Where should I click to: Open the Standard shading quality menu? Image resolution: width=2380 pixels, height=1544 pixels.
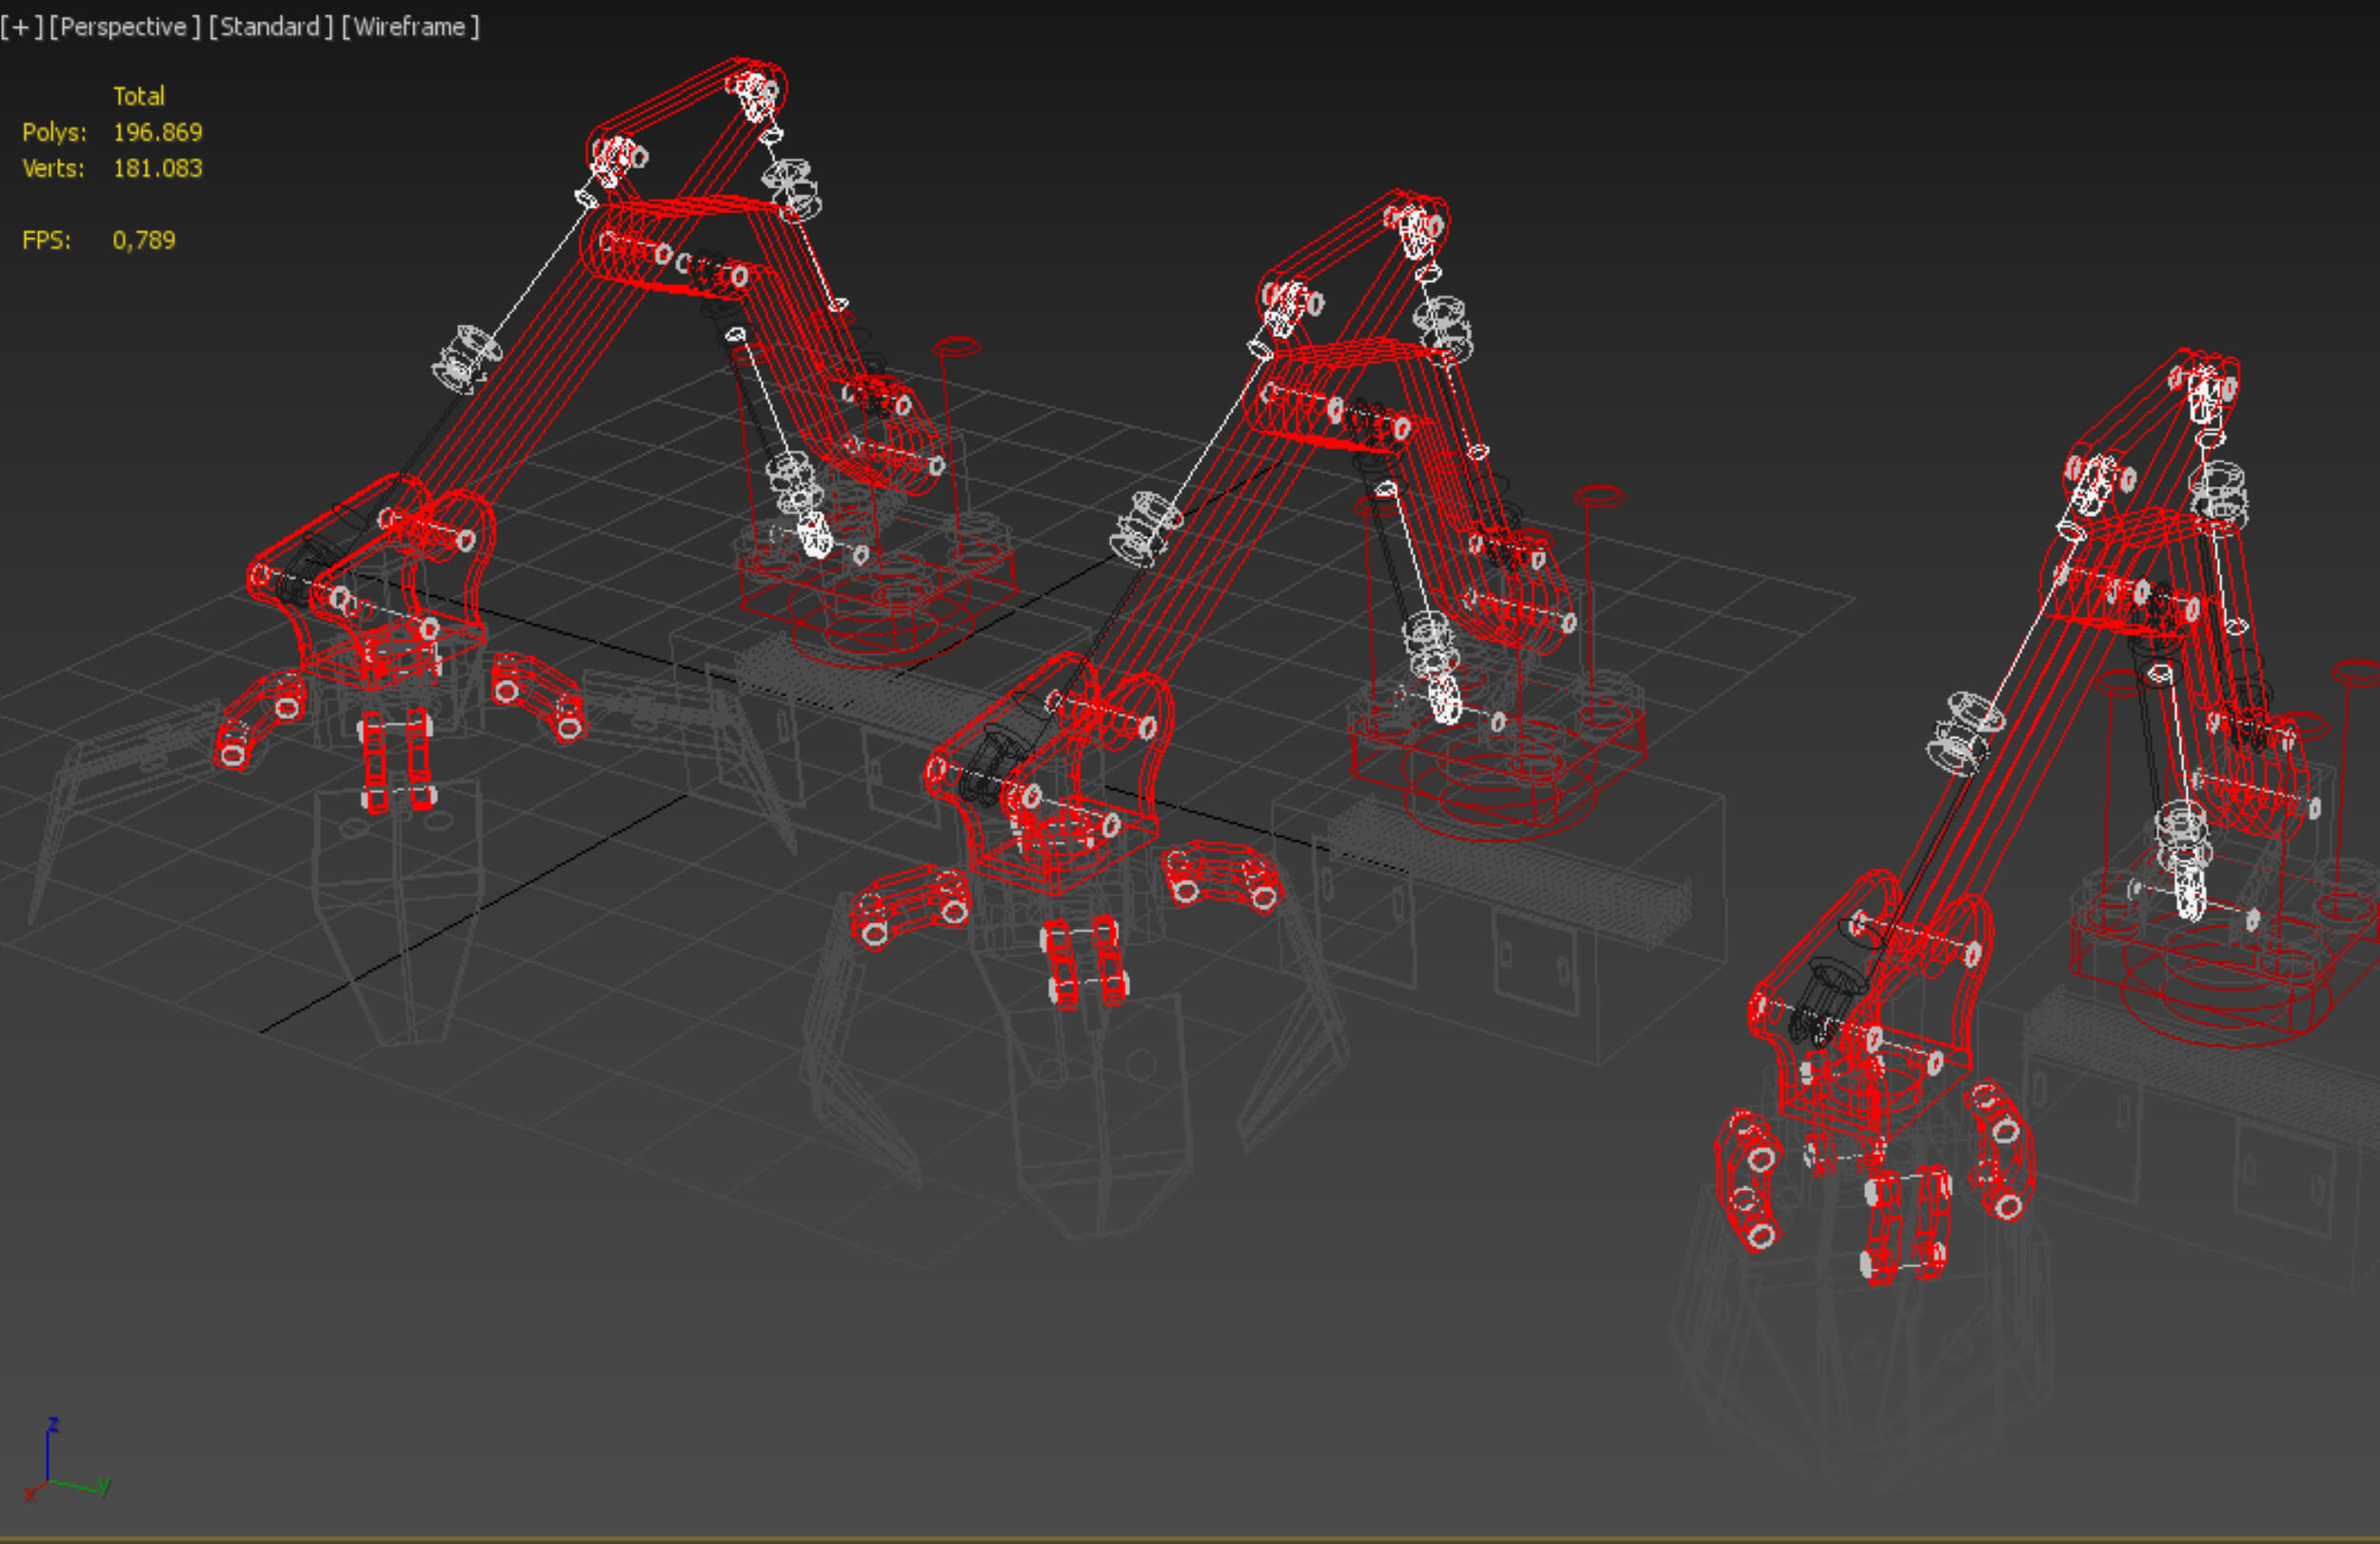click(x=270, y=27)
